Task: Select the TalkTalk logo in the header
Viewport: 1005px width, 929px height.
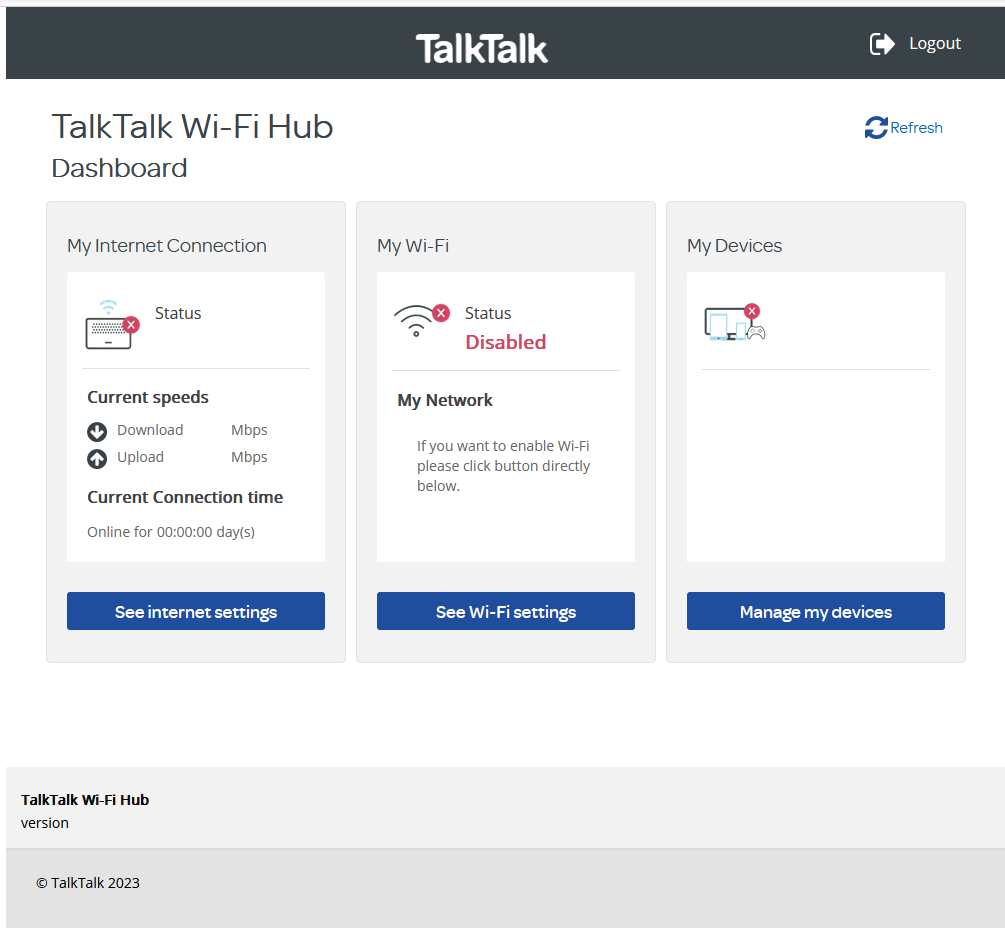Action: click(x=481, y=48)
